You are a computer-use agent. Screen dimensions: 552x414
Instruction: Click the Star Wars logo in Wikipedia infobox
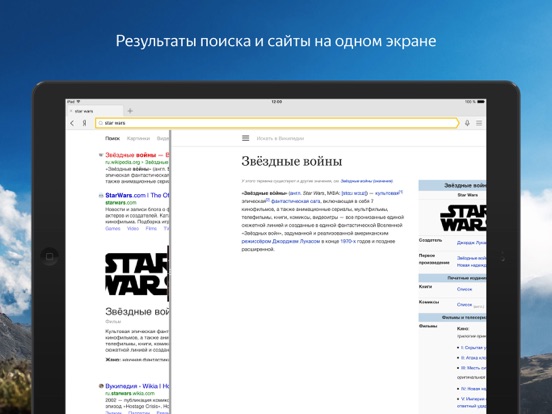(x=463, y=218)
